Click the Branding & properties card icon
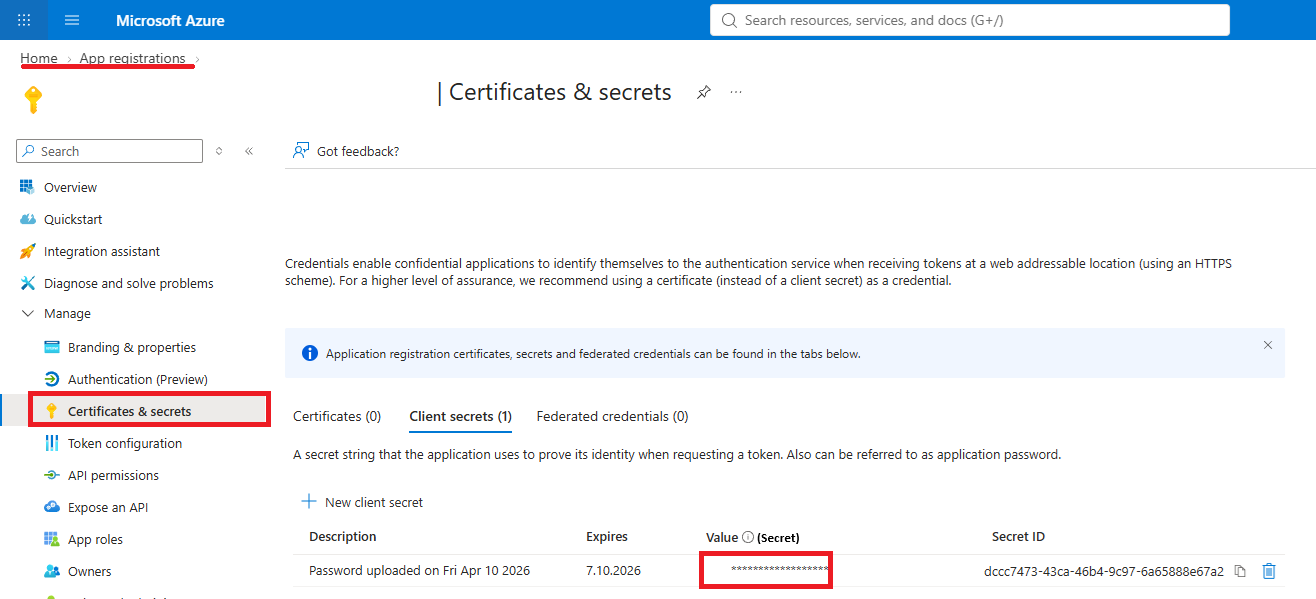 52,347
